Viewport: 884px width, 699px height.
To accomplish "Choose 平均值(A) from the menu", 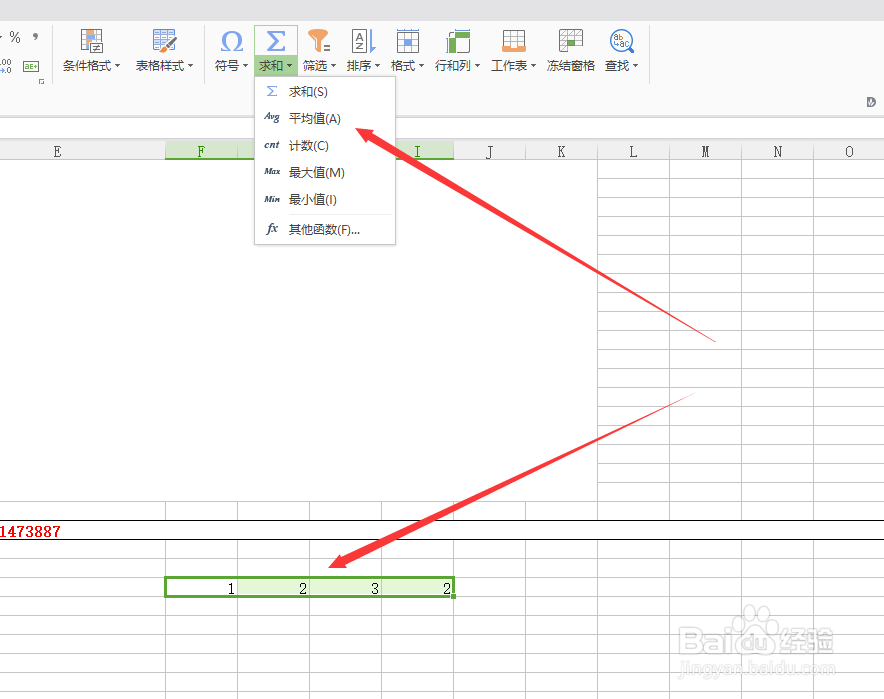I will pyautogui.click(x=325, y=118).
